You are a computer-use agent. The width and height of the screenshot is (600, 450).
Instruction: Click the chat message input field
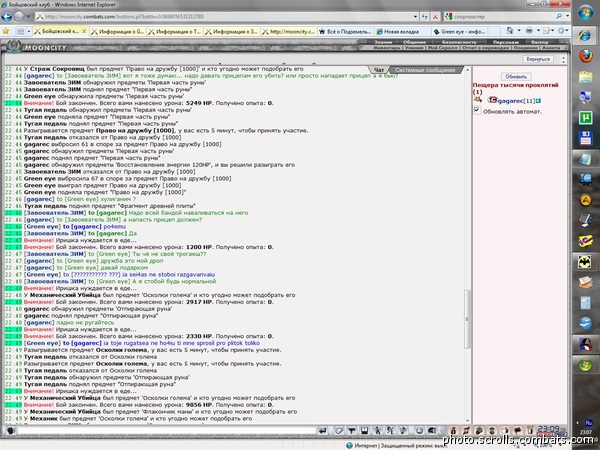pos(167,431)
